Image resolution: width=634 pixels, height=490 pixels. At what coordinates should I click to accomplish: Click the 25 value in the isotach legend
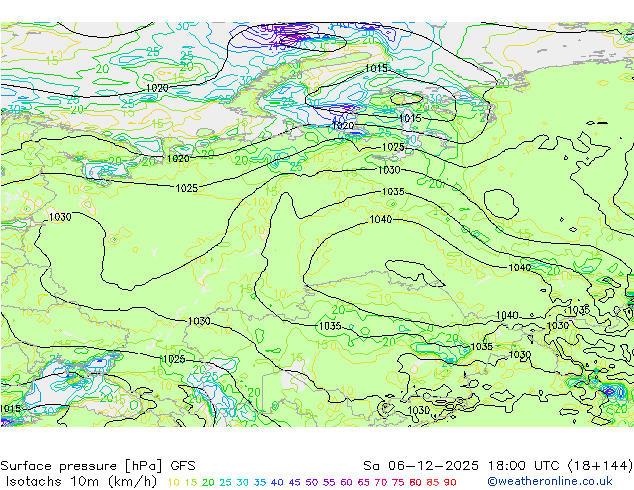coord(225,482)
